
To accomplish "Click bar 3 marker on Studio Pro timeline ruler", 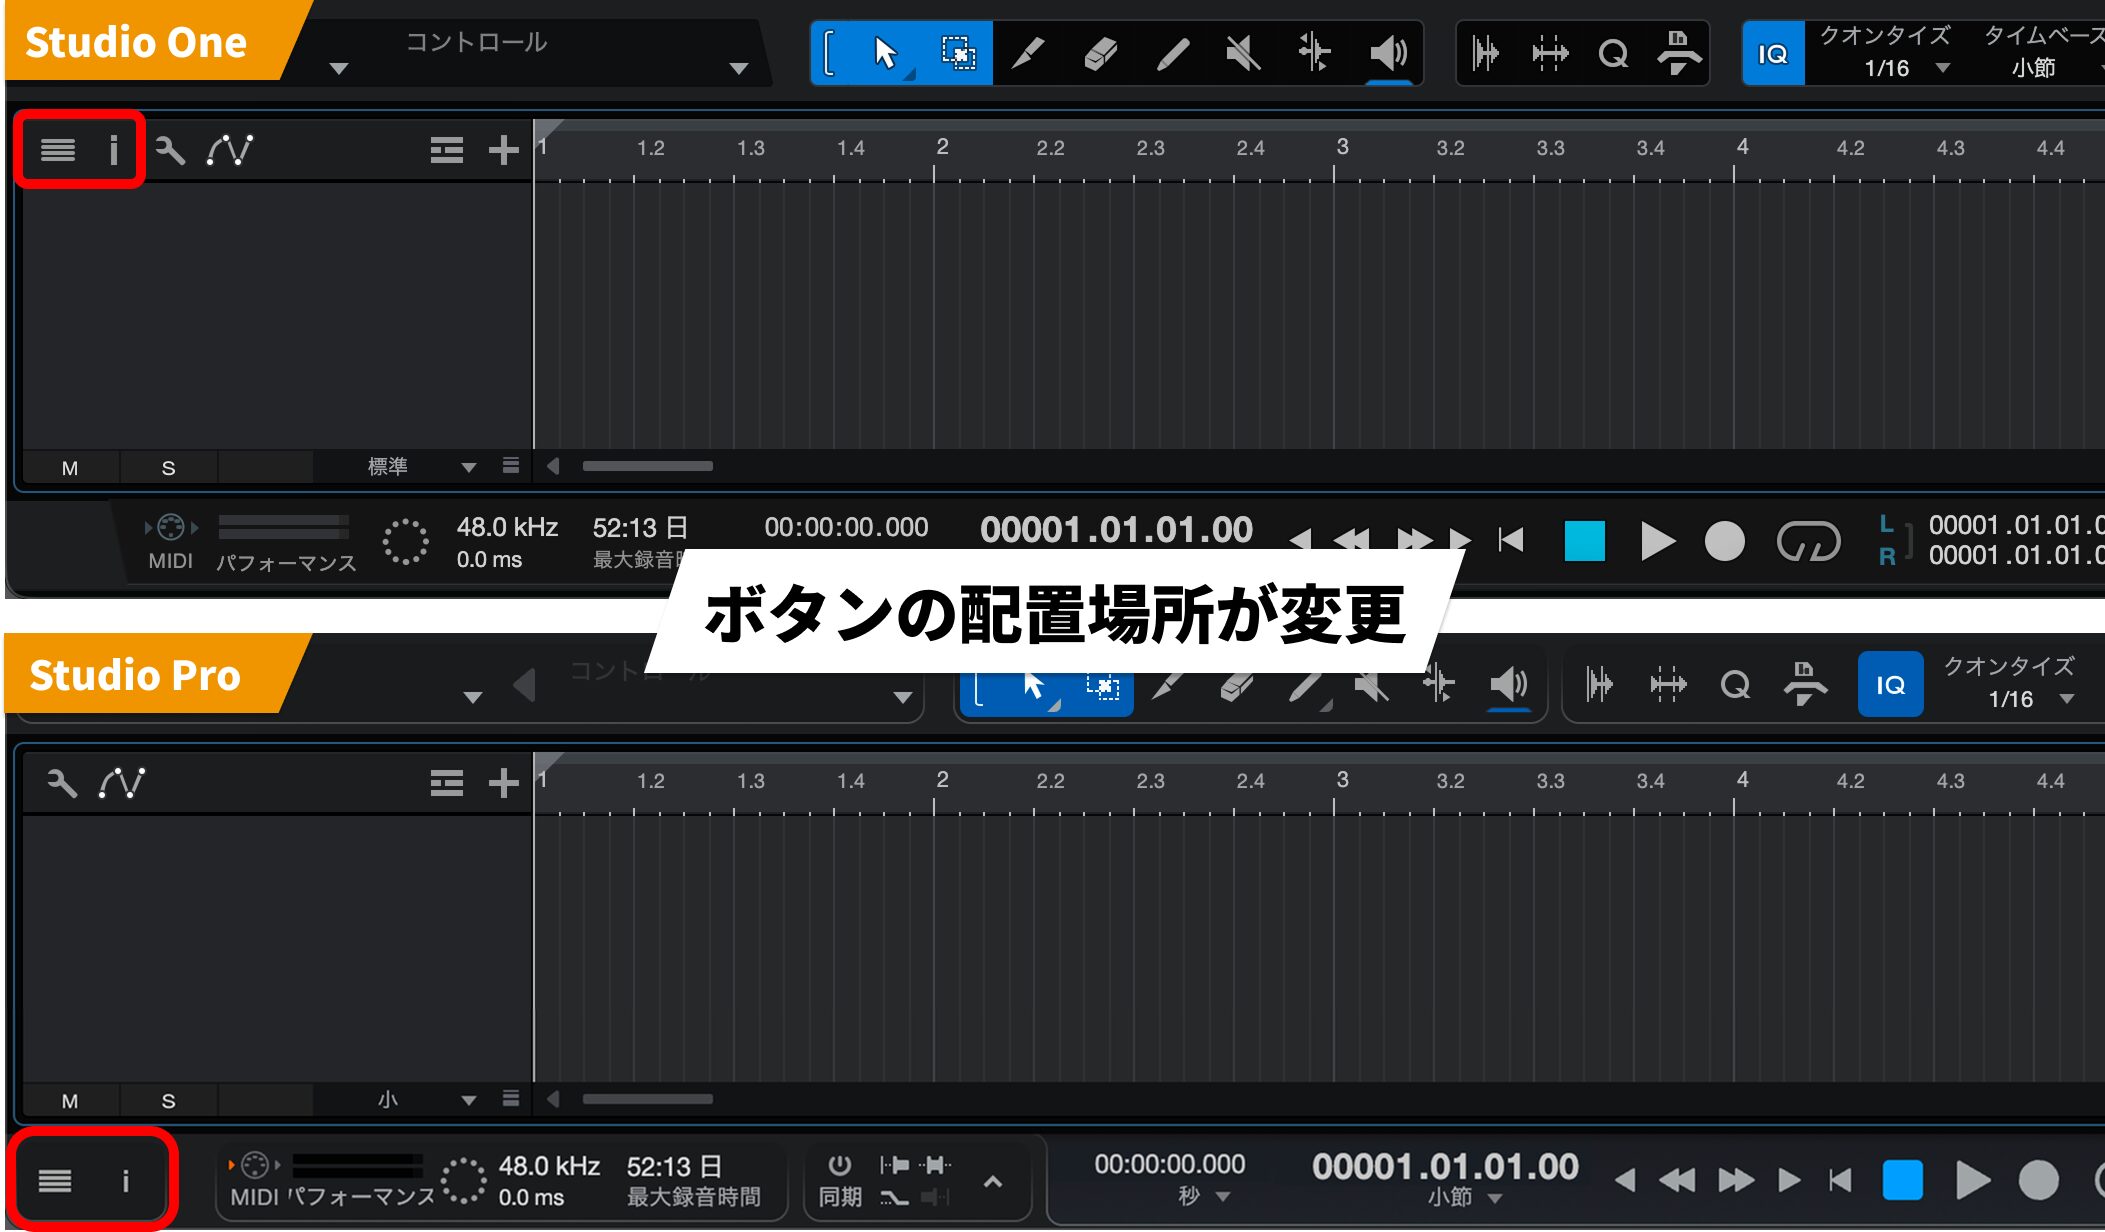I will pyautogui.click(x=1342, y=780).
